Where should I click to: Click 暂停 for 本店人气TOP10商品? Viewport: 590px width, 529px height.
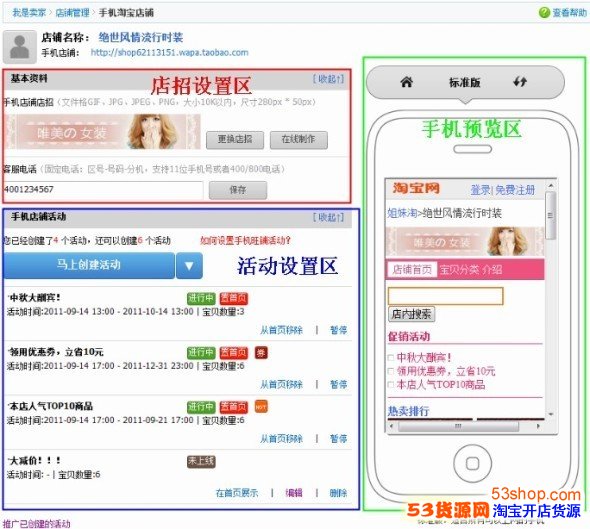coord(338,438)
